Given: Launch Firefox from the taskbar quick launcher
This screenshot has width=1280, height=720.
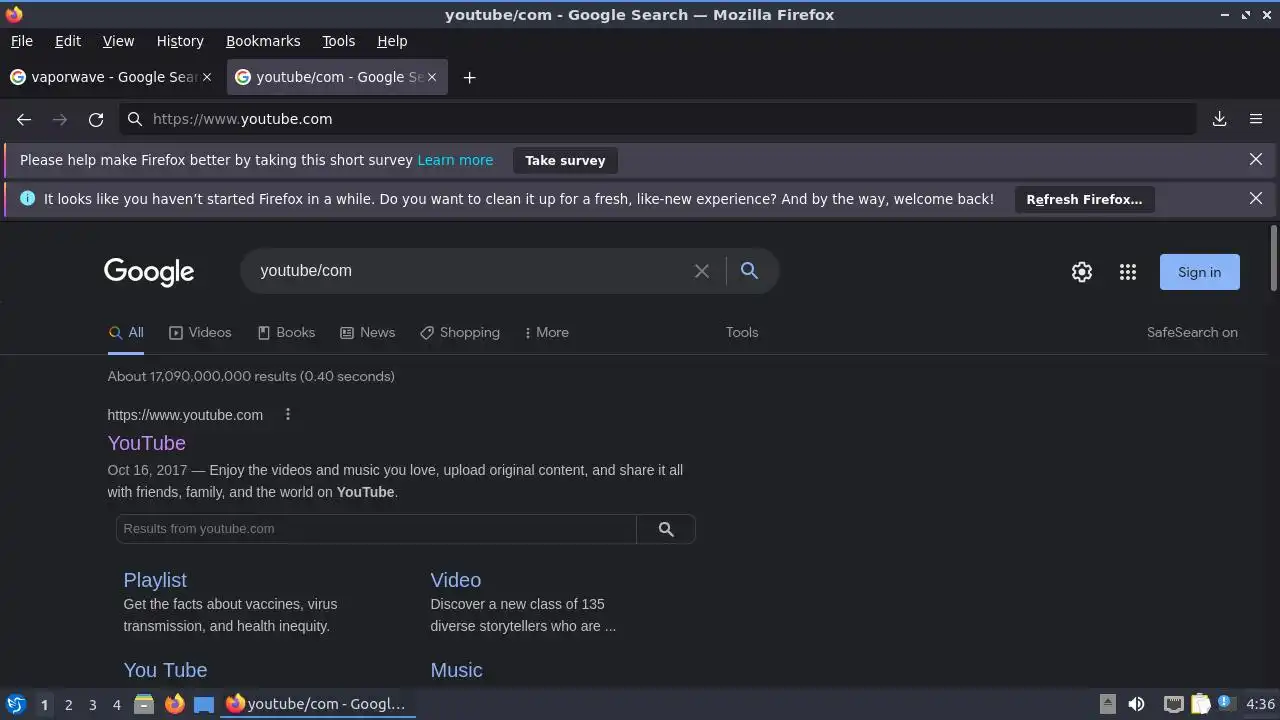Looking at the screenshot, I should pyautogui.click(x=175, y=704).
